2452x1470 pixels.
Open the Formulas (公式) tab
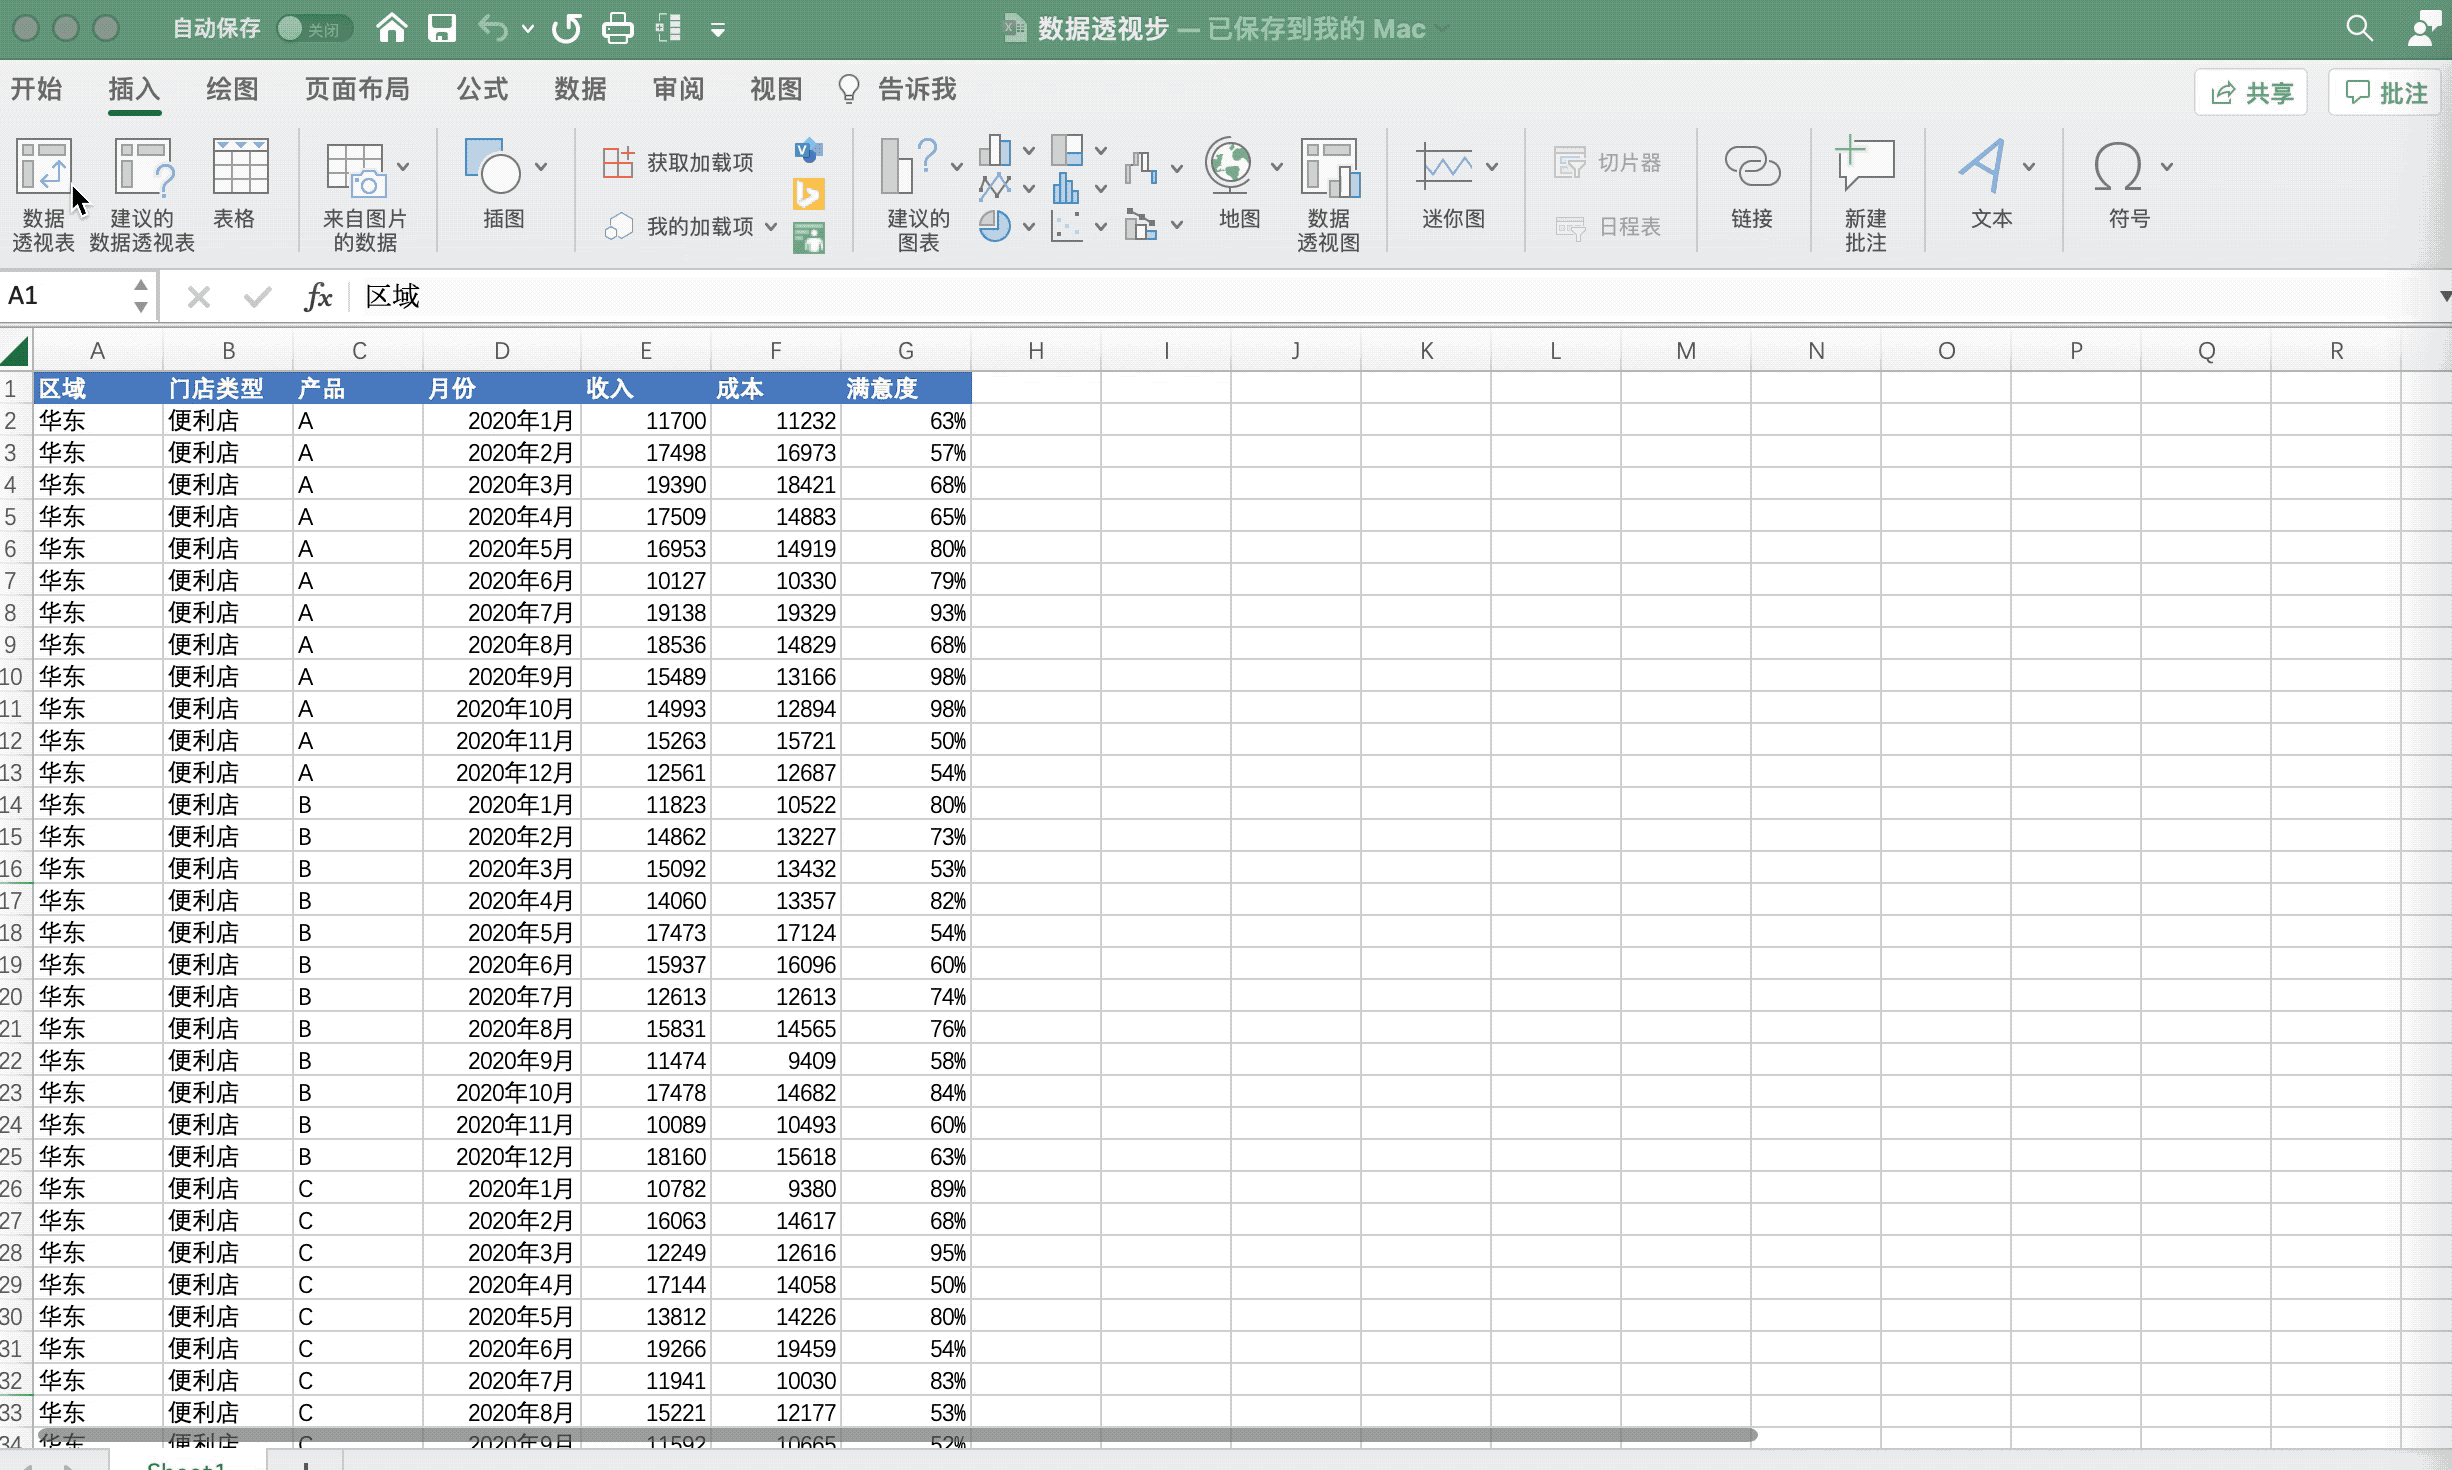pyautogui.click(x=482, y=89)
